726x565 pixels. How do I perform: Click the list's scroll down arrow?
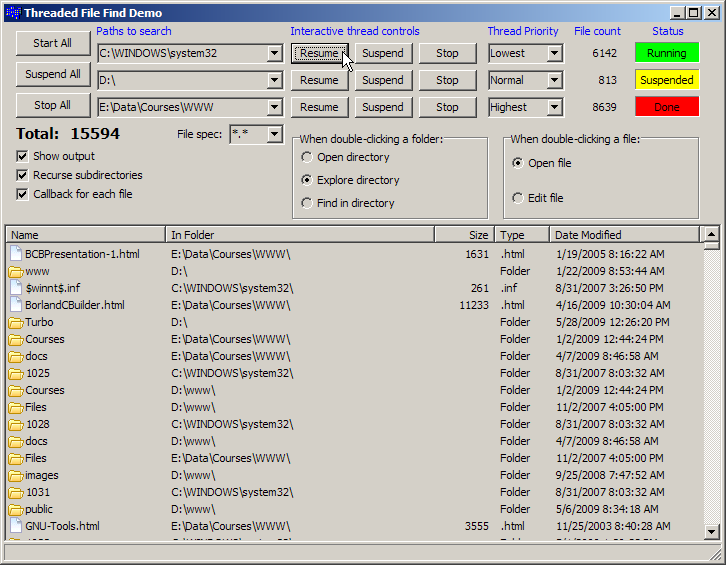click(x=711, y=532)
